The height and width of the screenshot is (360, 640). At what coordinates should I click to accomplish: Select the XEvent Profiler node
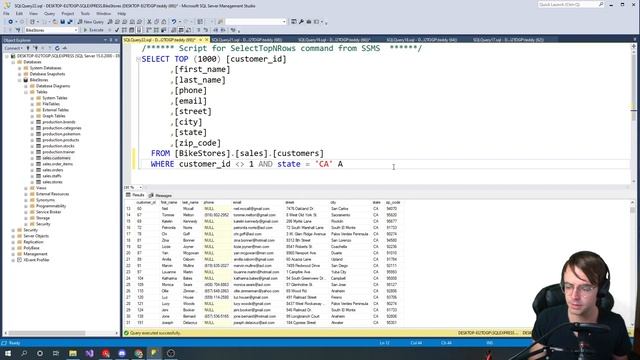pyautogui.click(x=36, y=260)
